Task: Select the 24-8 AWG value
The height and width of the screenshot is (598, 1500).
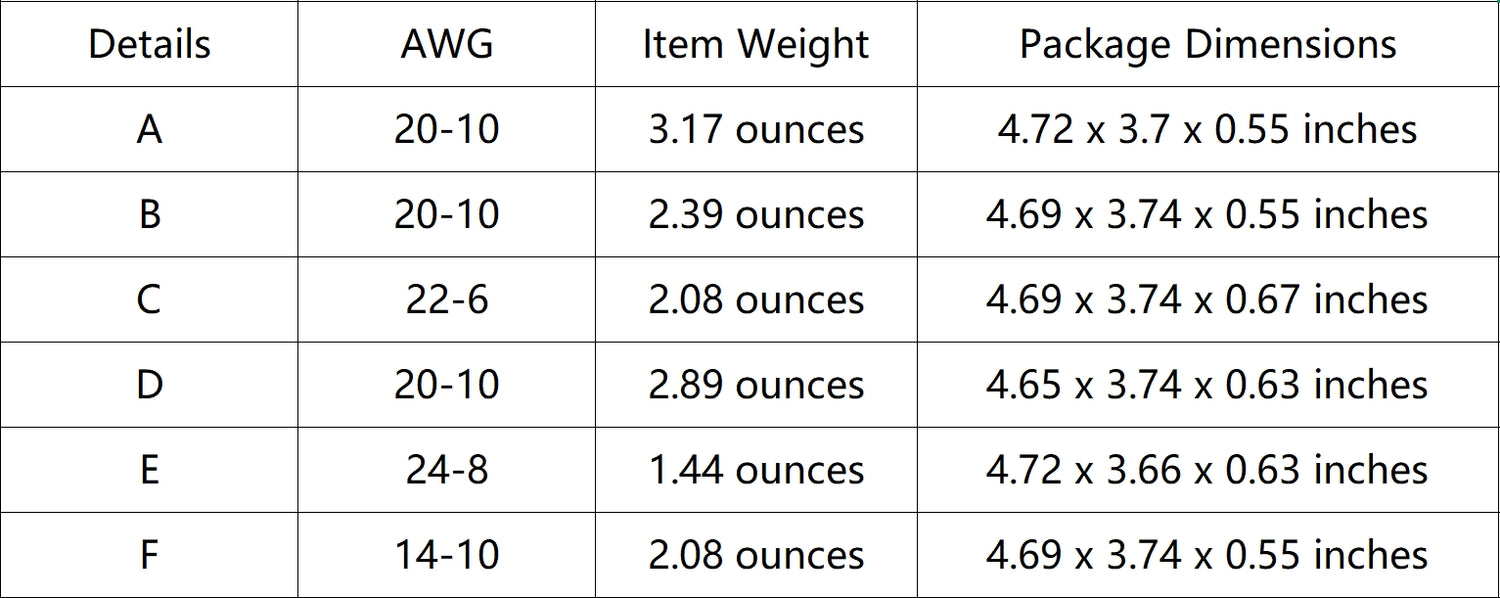Action: click(446, 470)
